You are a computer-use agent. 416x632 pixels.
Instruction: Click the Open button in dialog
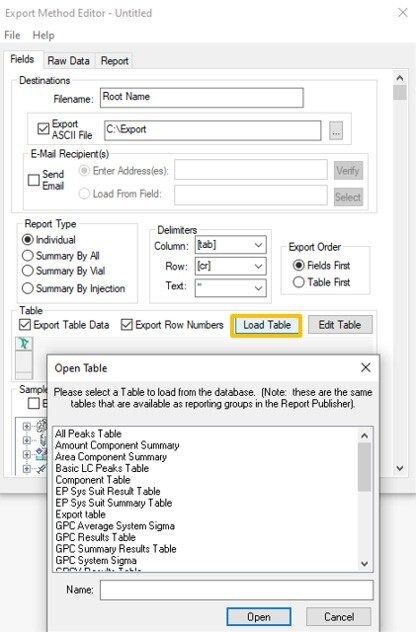coord(259,617)
